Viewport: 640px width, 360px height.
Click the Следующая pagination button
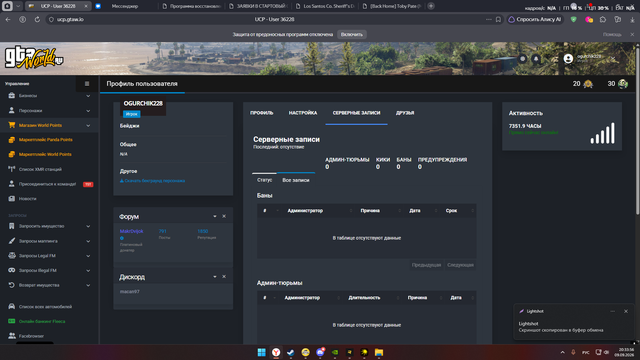460,265
